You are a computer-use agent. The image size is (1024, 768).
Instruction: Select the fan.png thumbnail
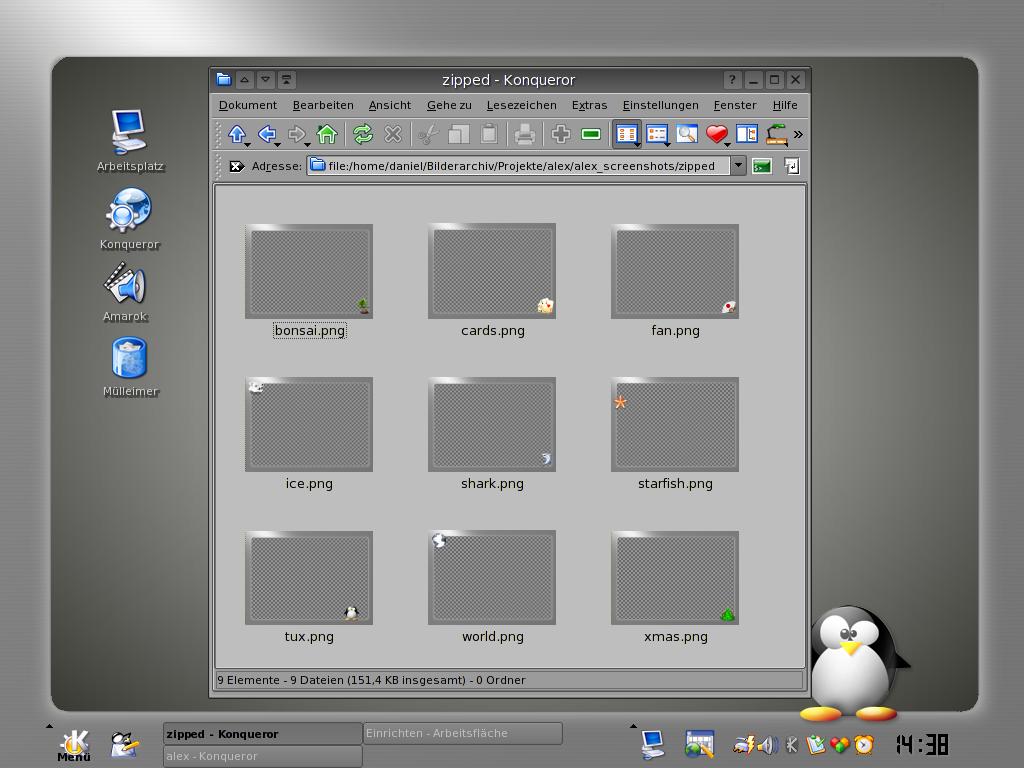[675, 272]
